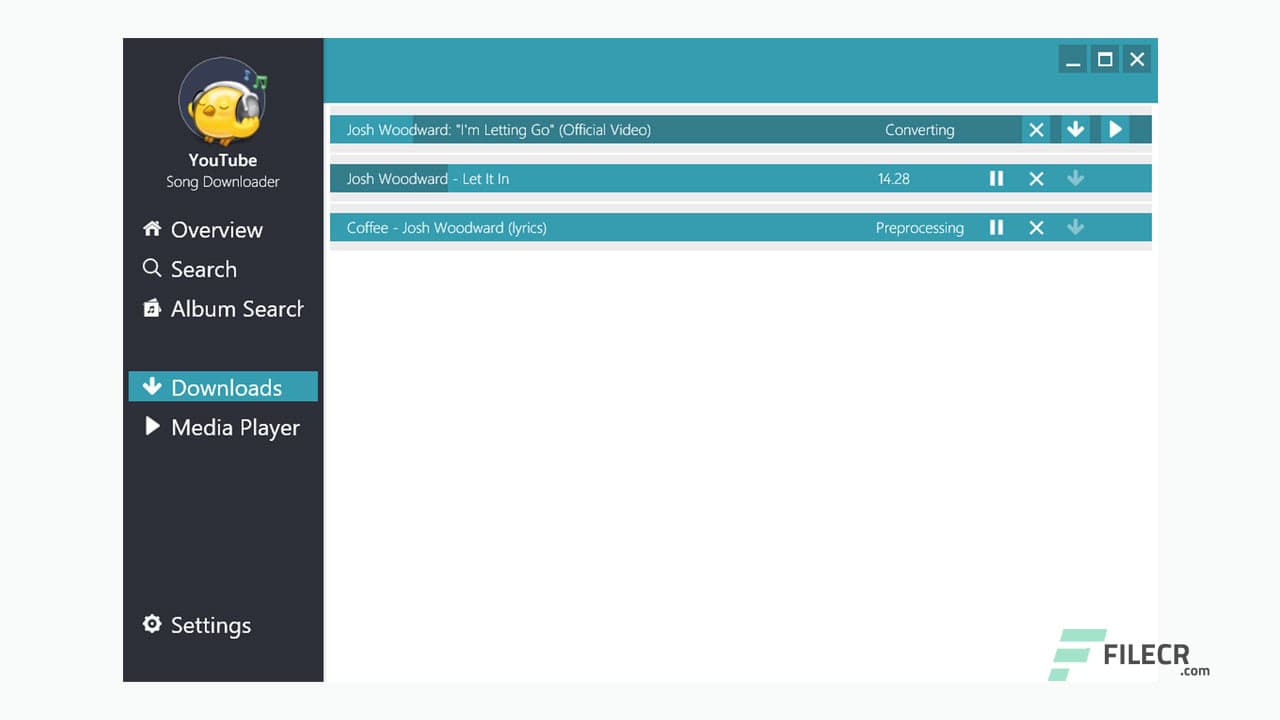Open Album Search via its album icon
The height and width of the screenshot is (720, 1280).
pos(152,308)
